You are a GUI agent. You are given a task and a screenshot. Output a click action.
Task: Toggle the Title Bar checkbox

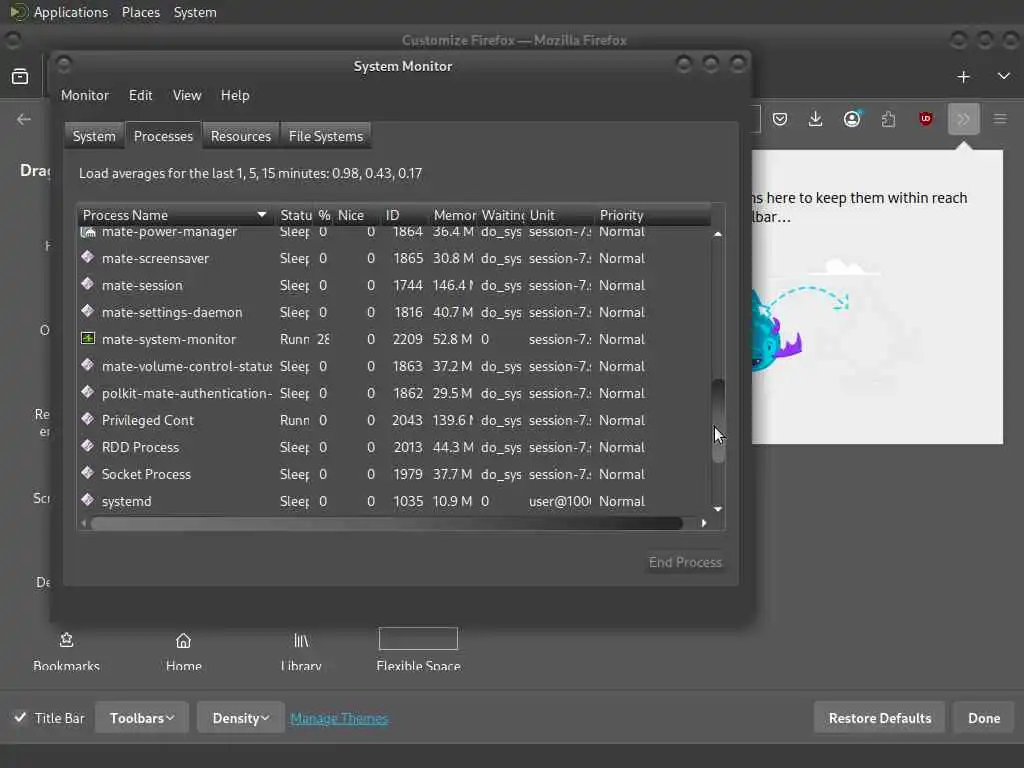click(x=20, y=718)
